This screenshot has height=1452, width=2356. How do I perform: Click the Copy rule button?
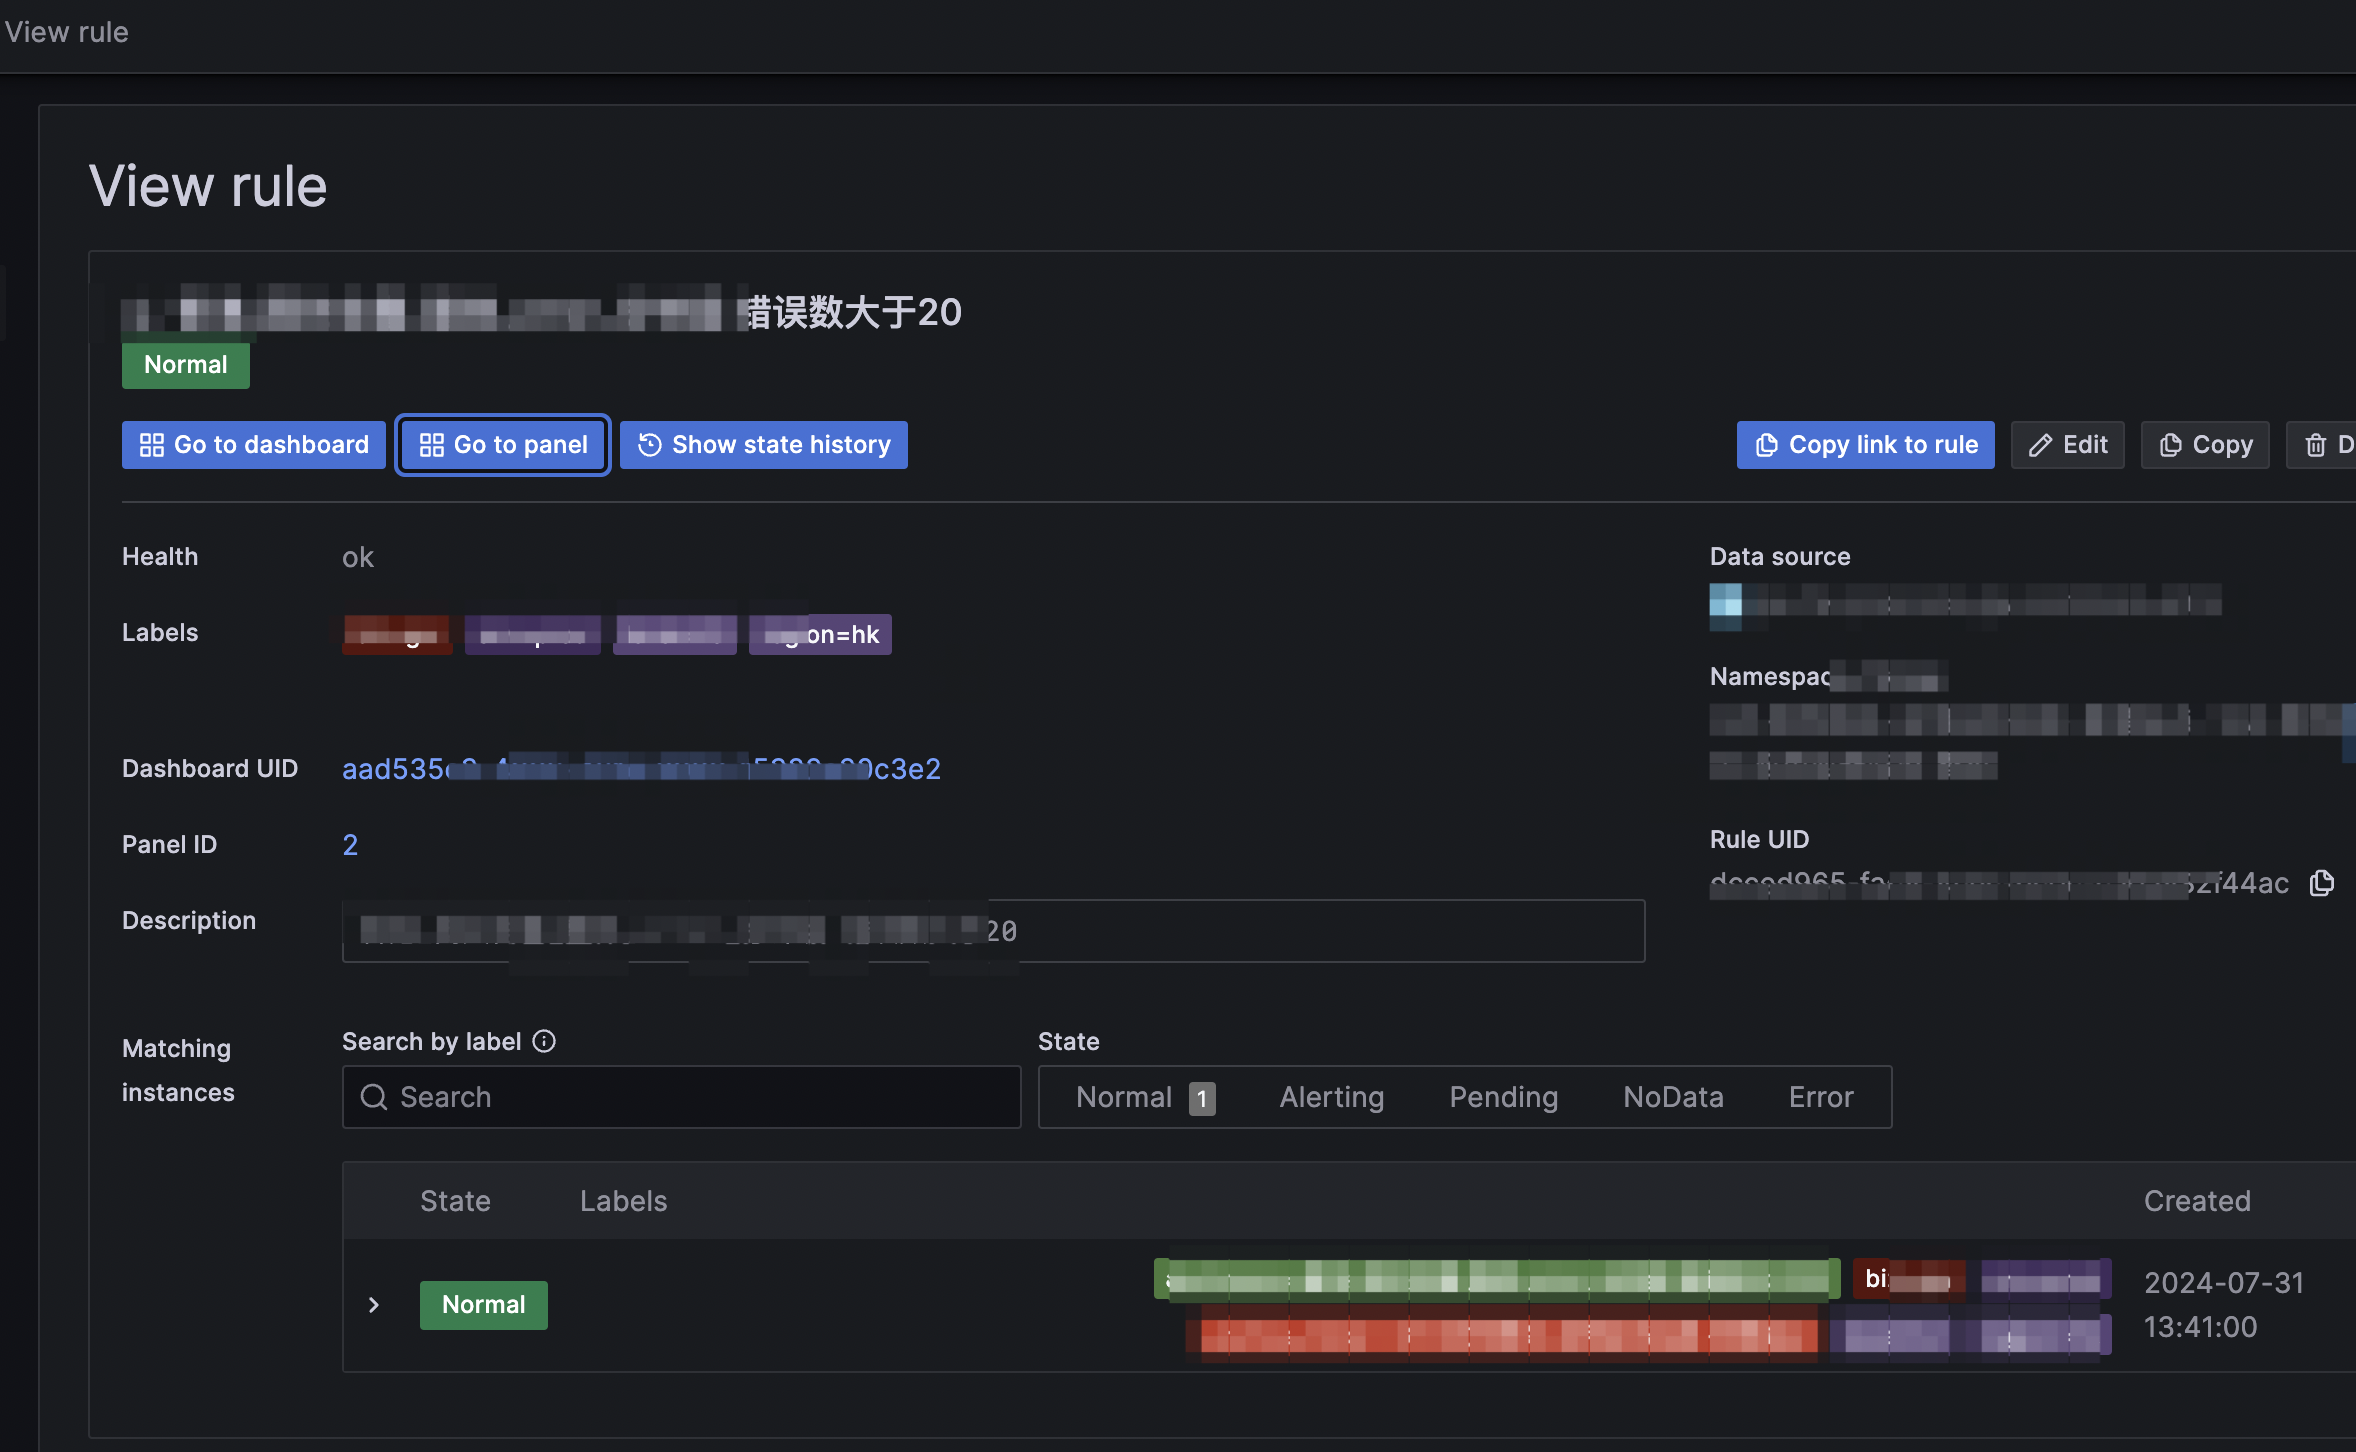pyautogui.click(x=2205, y=445)
